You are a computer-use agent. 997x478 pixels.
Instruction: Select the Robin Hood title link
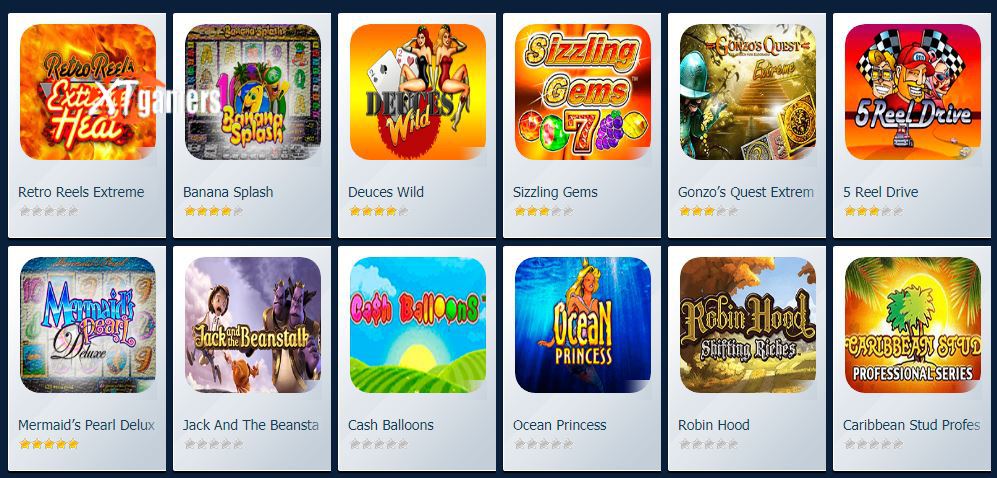pyautogui.click(x=713, y=425)
